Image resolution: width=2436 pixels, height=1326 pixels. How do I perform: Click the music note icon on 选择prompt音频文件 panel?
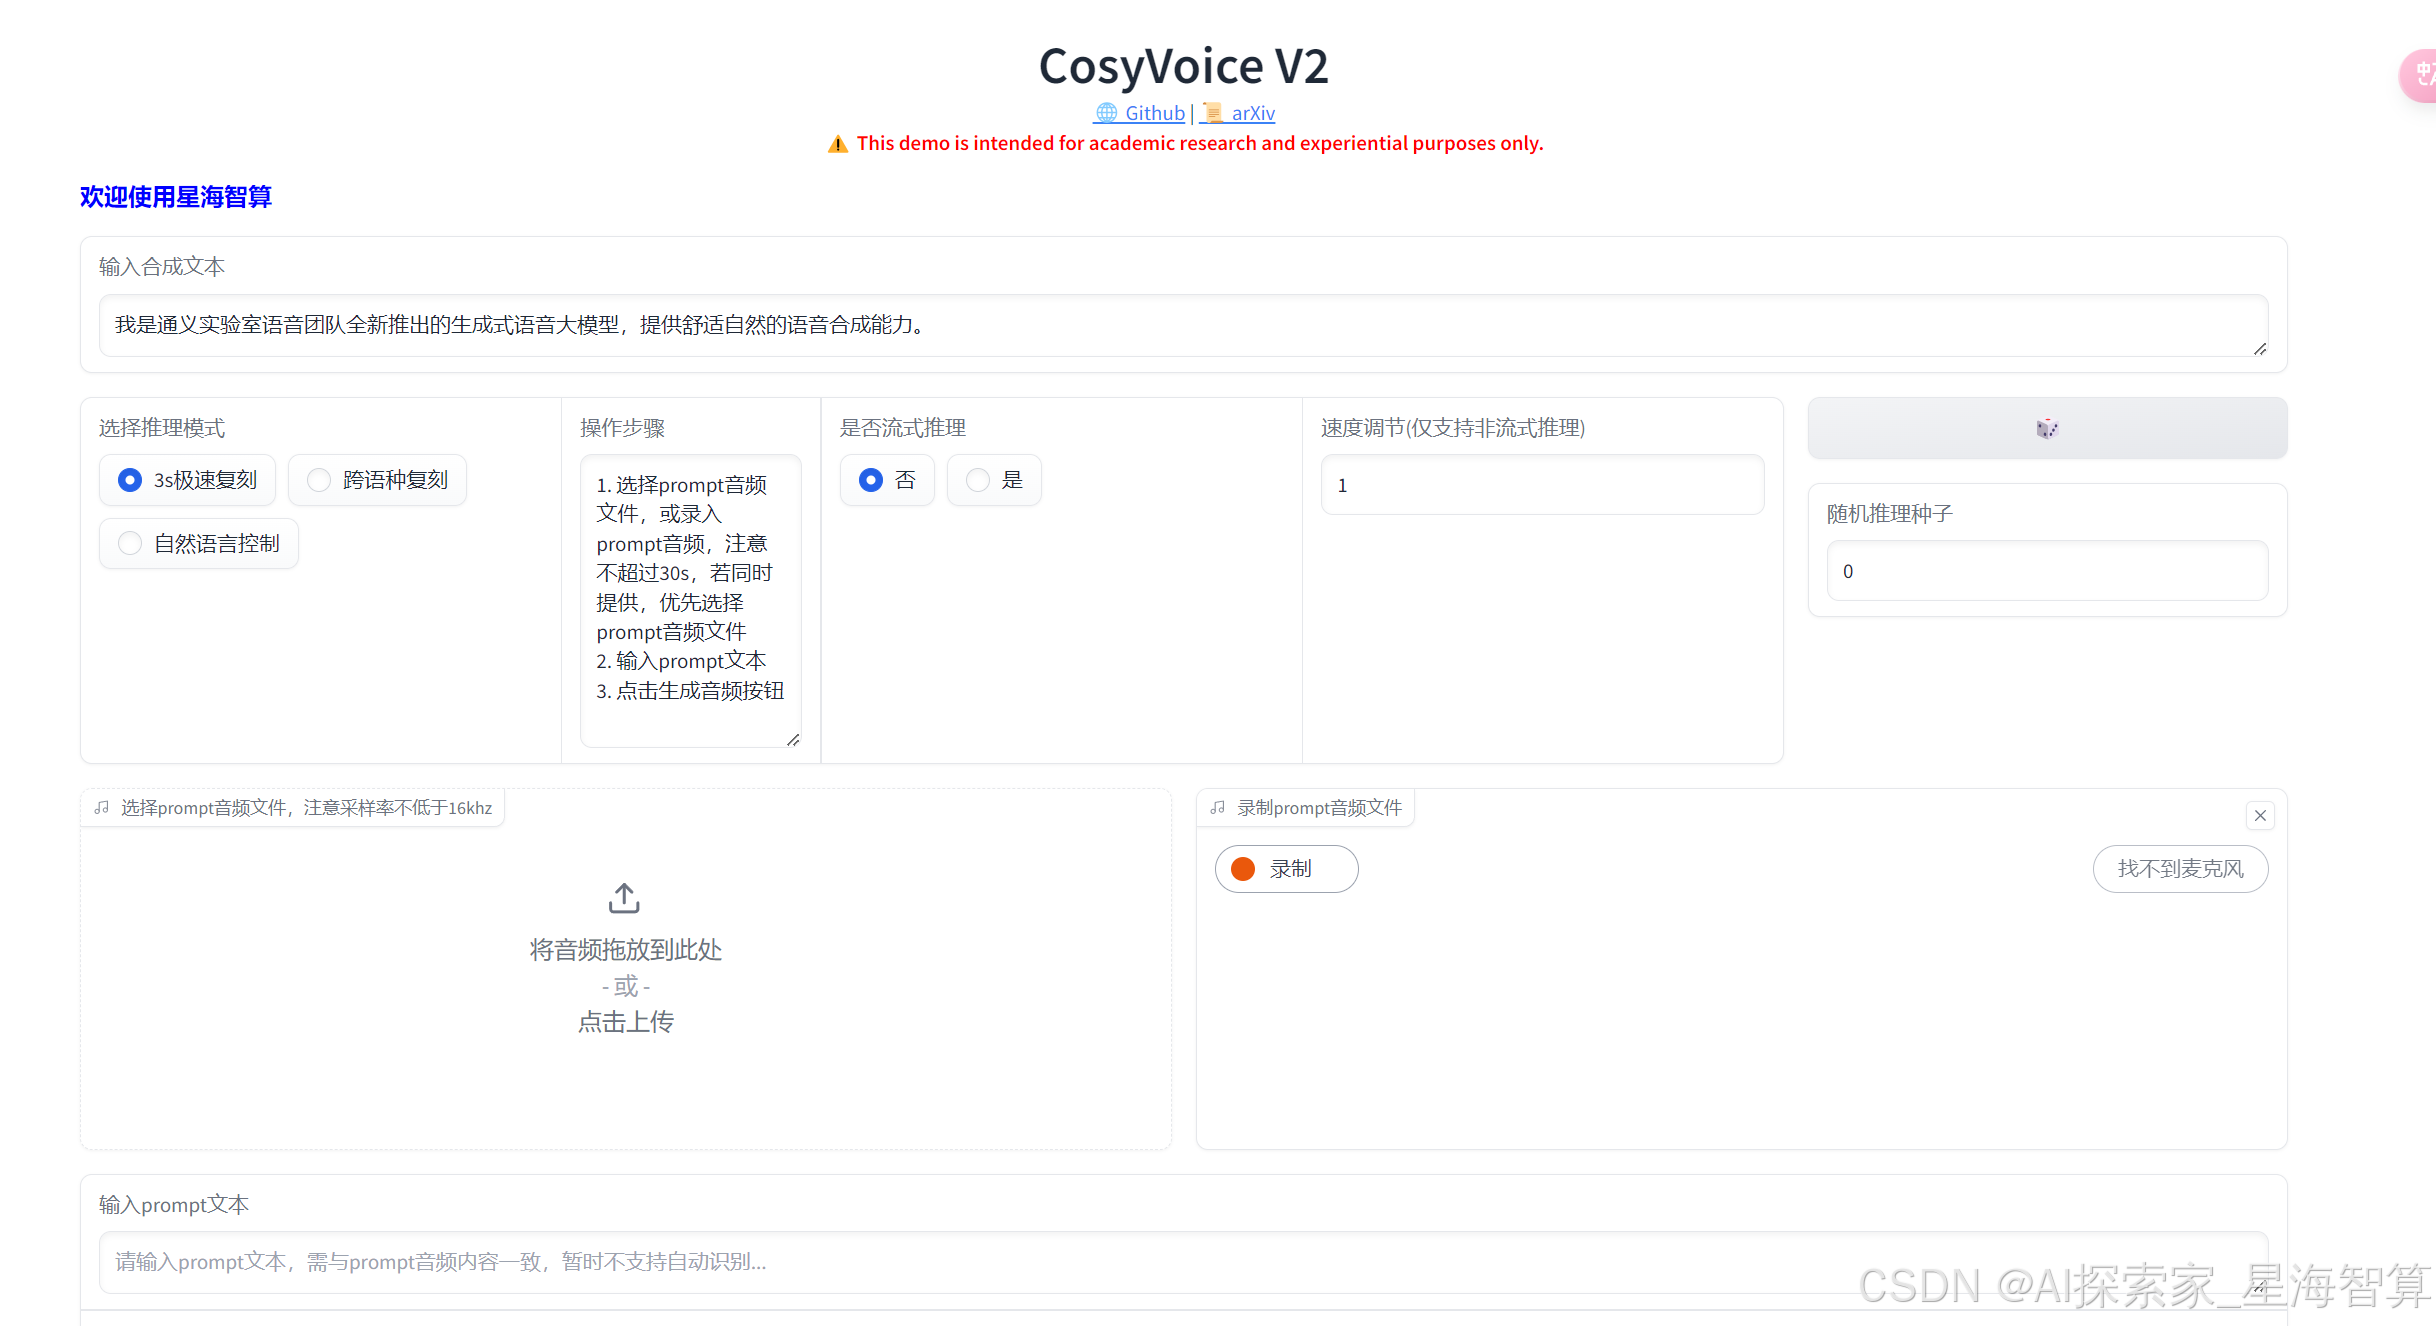pyautogui.click(x=101, y=807)
